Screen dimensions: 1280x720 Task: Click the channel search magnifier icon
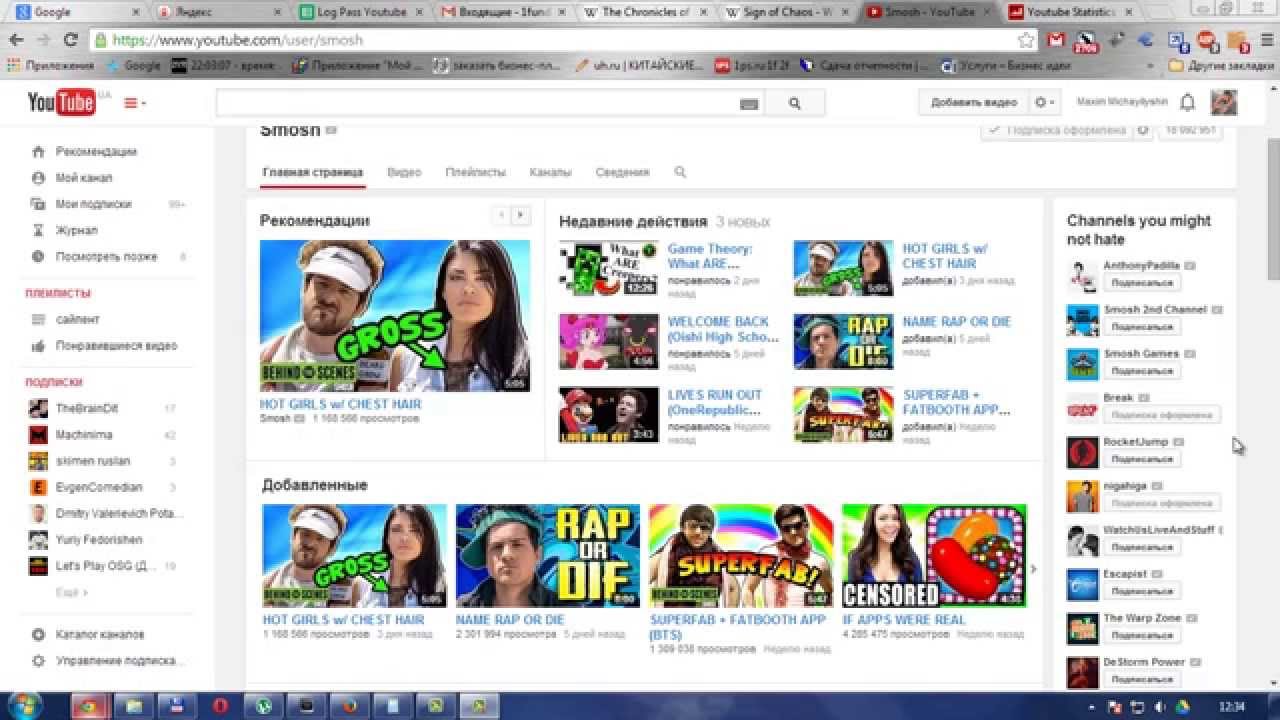coord(680,172)
